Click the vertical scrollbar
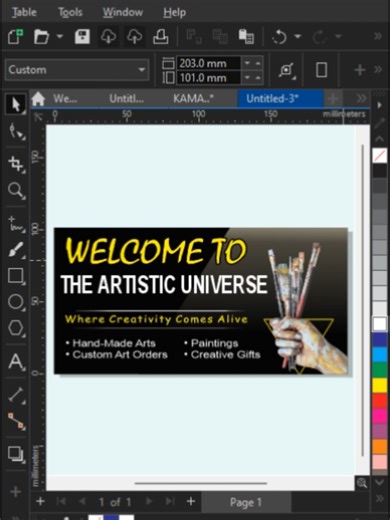This screenshot has height=520, width=390. pyautogui.click(x=363, y=300)
